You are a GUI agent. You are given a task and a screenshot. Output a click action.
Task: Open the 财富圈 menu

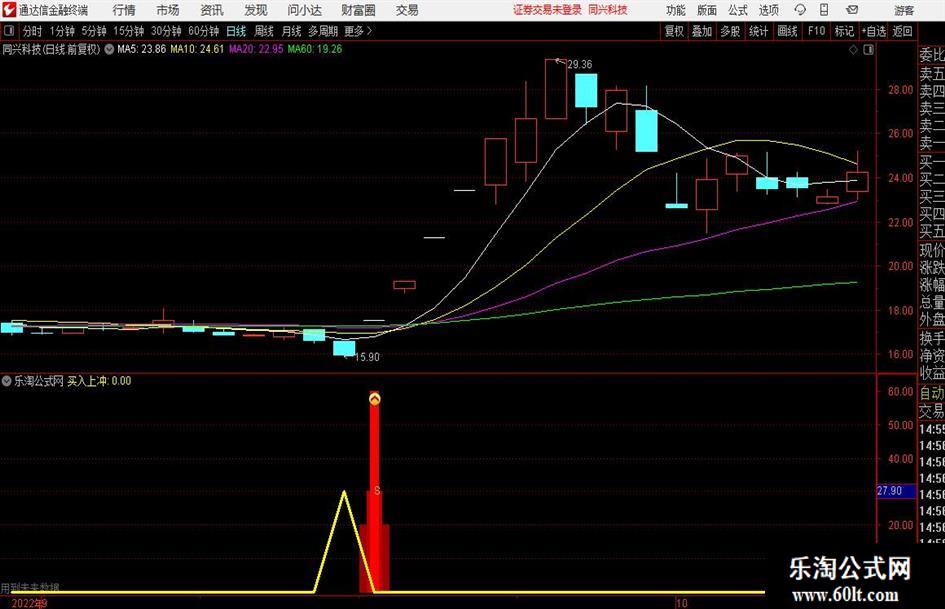tap(358, 10)
